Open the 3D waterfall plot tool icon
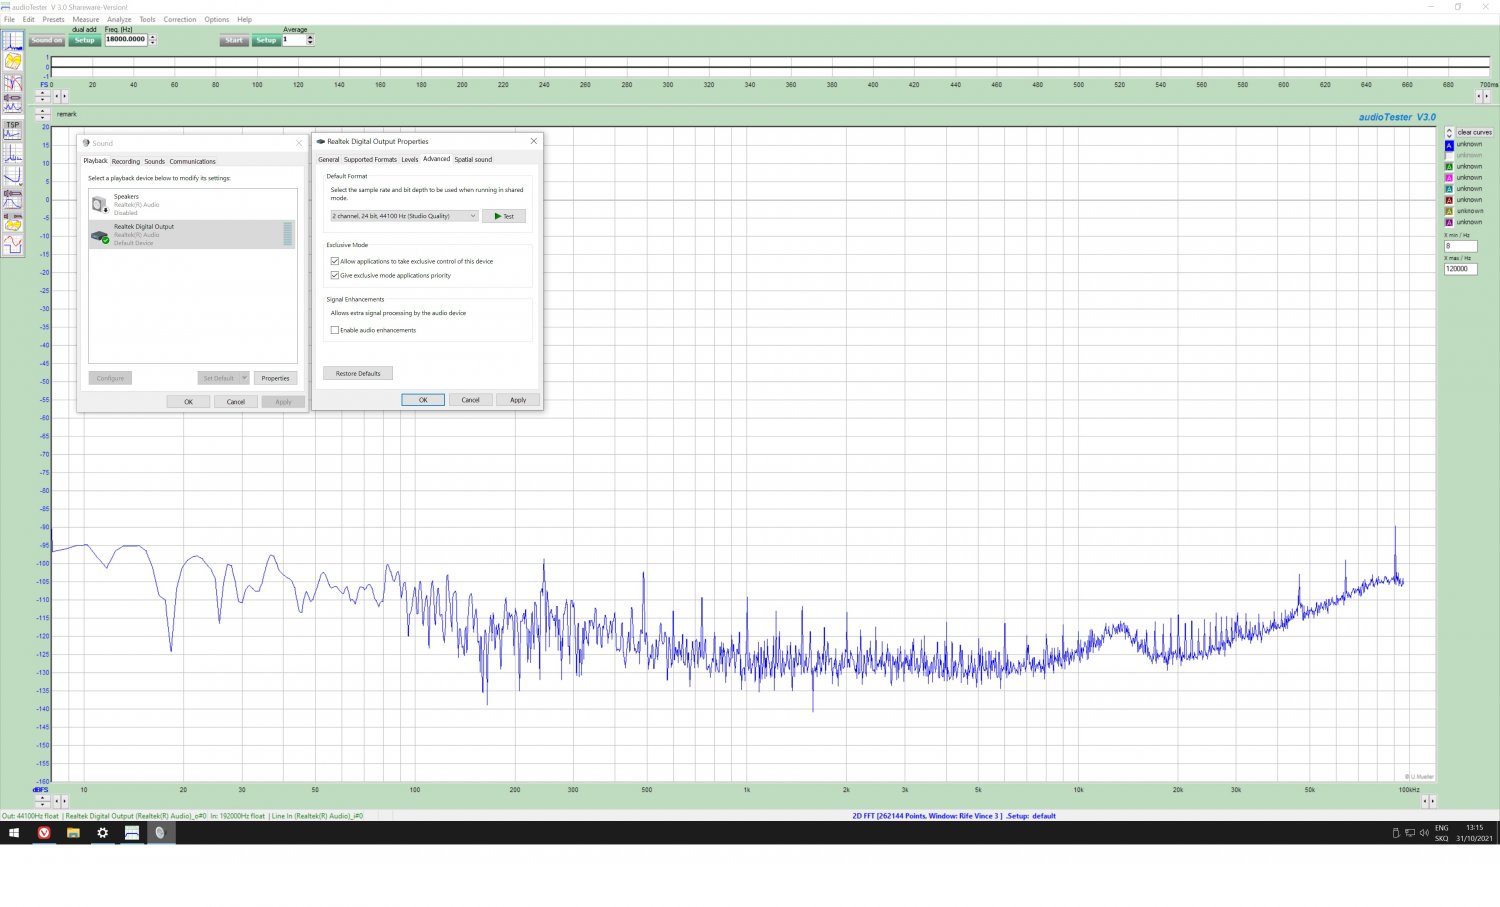Screen dimensions: 1500x907 (13, 61)
